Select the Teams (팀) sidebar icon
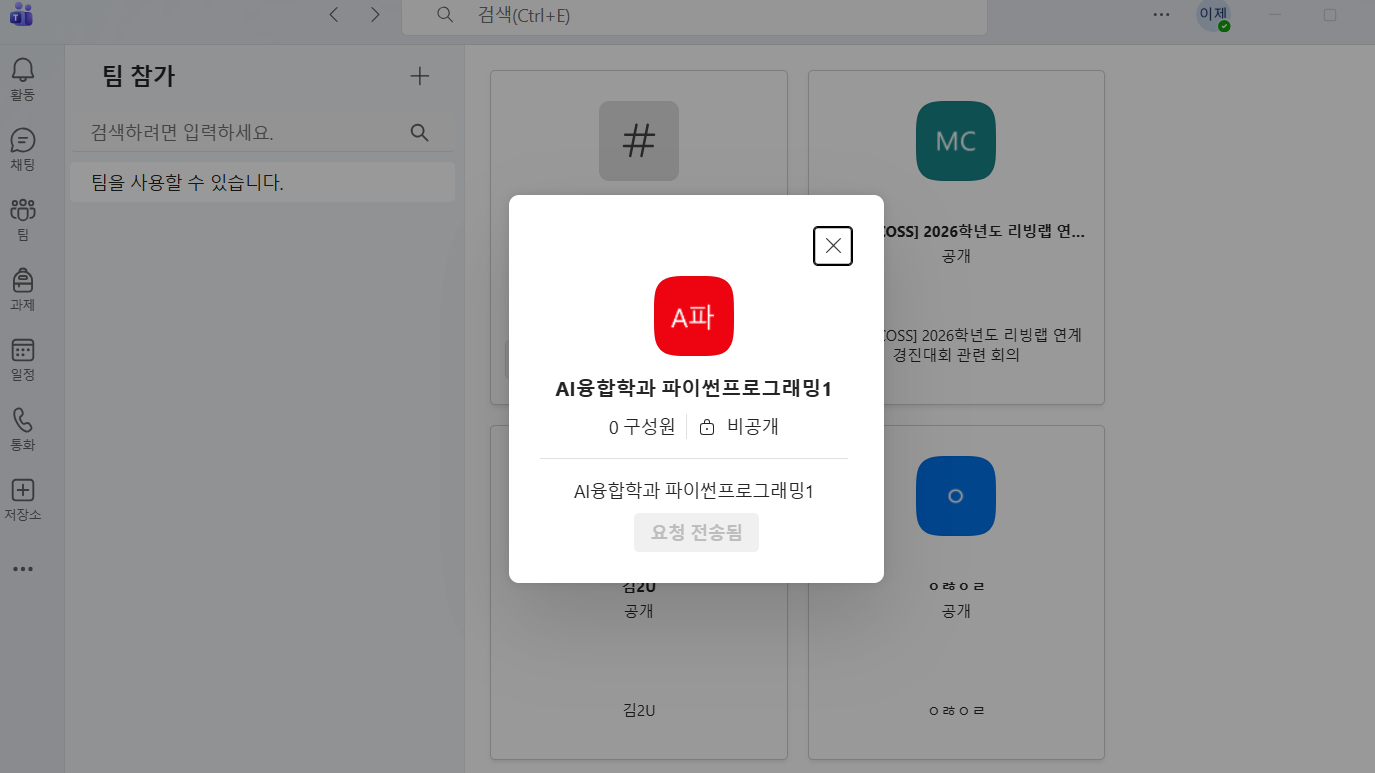The height and width of the screenshot is (773, 1375). click(x=22, y=218)
